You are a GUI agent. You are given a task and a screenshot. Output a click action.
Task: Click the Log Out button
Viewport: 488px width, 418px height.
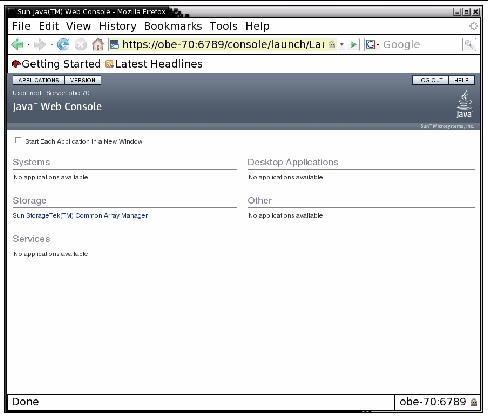click(430, 80)
